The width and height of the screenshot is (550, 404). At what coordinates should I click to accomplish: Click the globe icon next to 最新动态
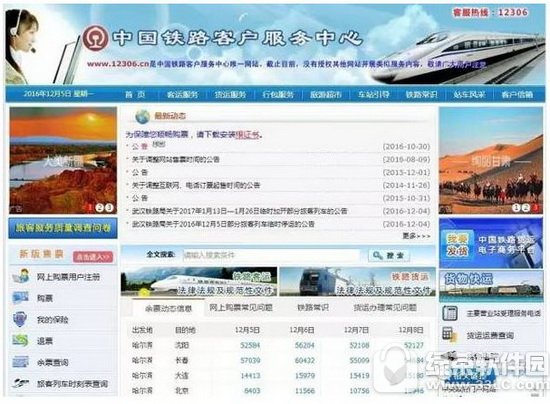pyautogui.click(x=143, y=116)
